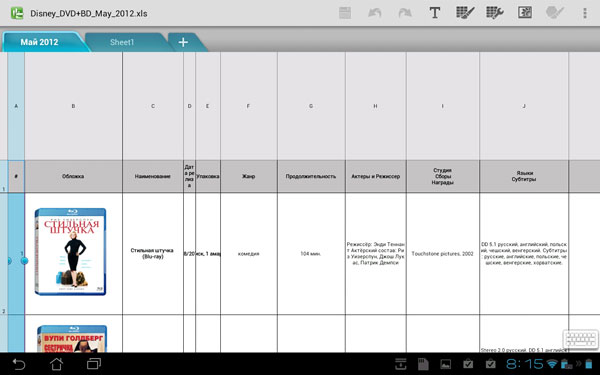This screenshot has height=375, width=600.
Task: Tap the SD card notification icon
Action: tap(423, 364)
